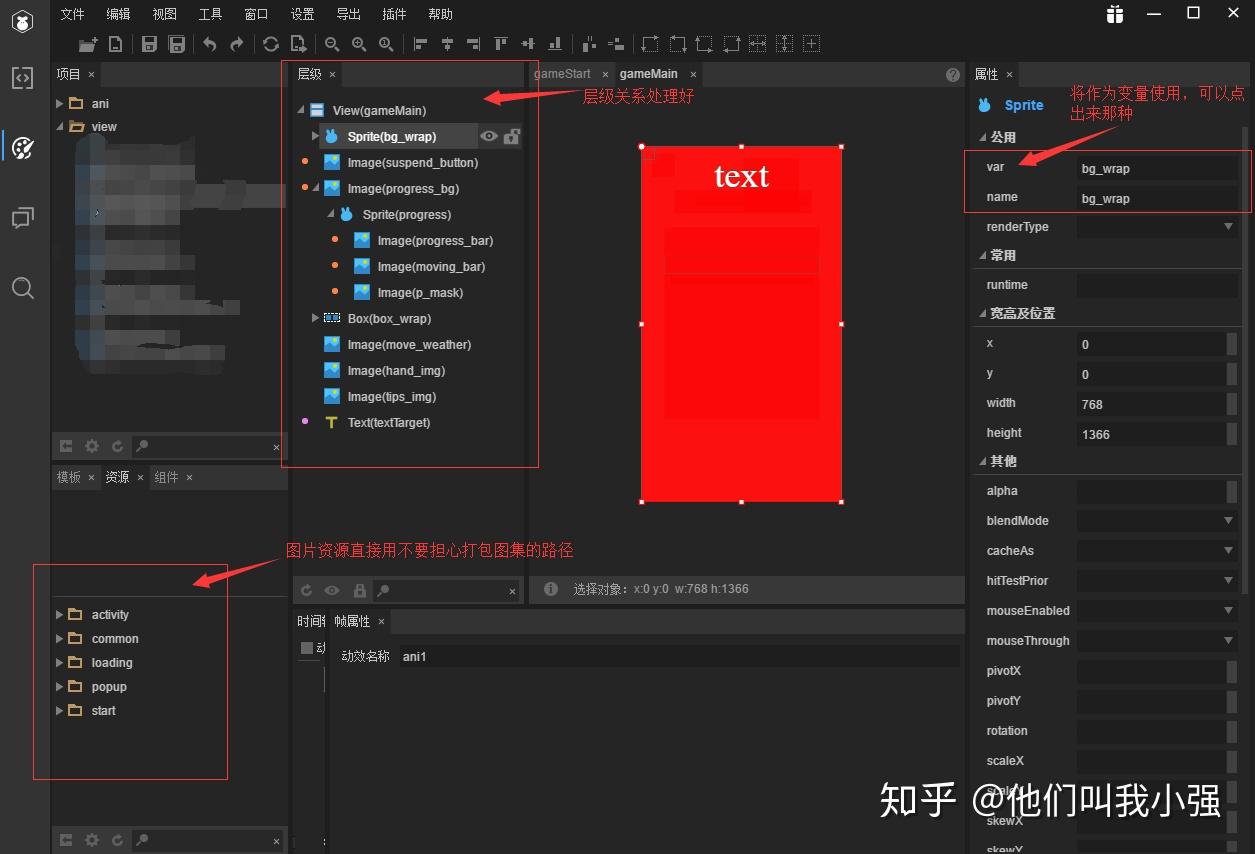Click the refresh icon in the toolbar
Image resolution: width=1255 pixels, height=854 pixels.
(270, 44)
